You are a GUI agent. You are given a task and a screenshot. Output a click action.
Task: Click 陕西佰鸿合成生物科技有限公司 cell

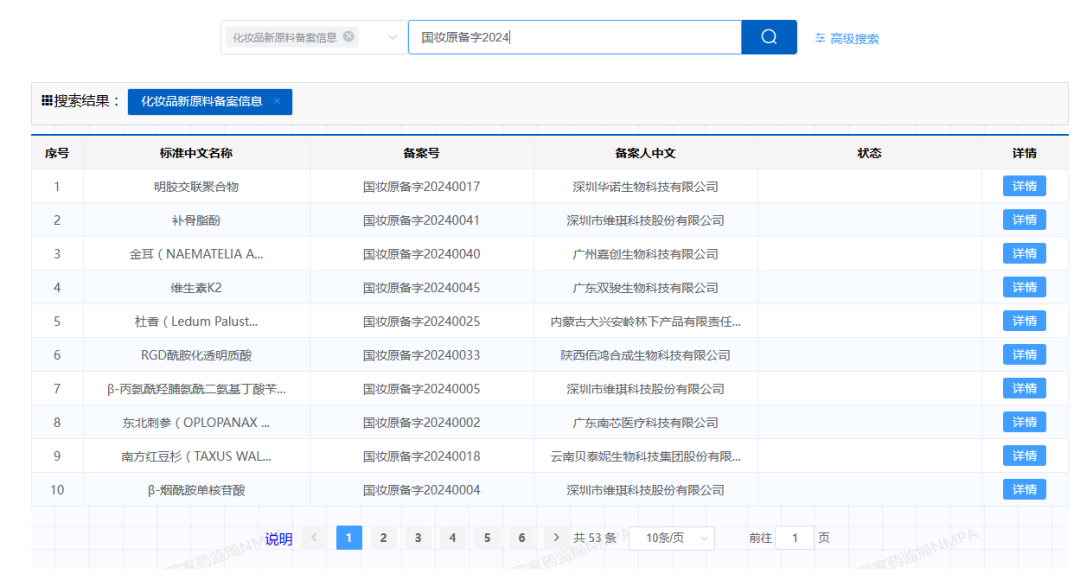(645, 355)
